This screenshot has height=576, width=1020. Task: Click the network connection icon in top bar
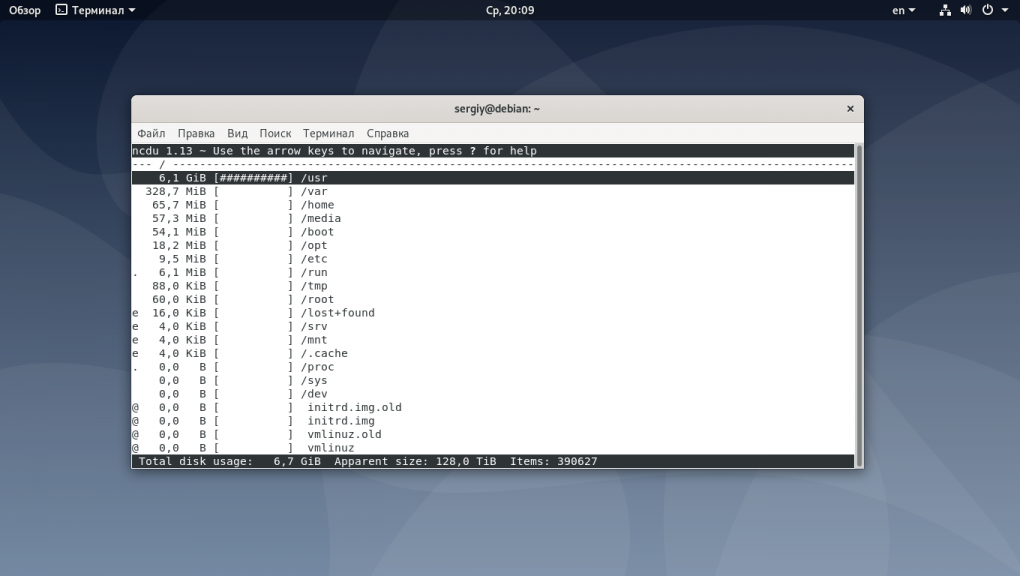click(x=946, y=10)
